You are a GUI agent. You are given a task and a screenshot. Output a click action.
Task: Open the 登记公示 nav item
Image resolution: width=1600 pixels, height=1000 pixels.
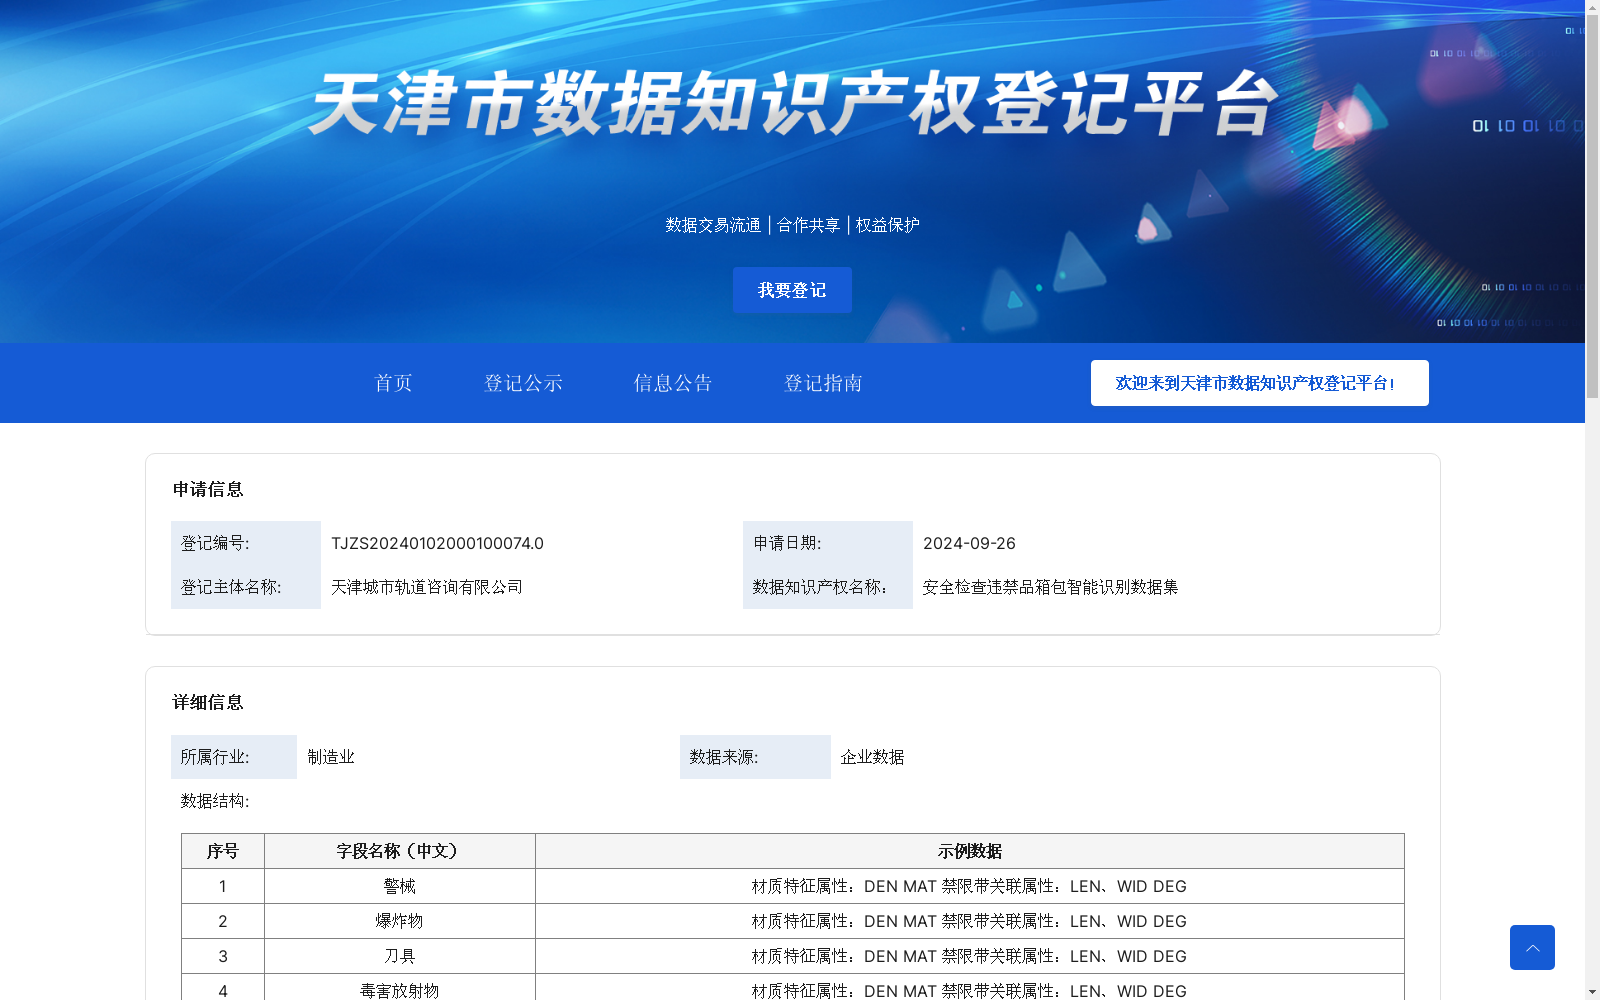pyautogui.click(x=523, y=383)
